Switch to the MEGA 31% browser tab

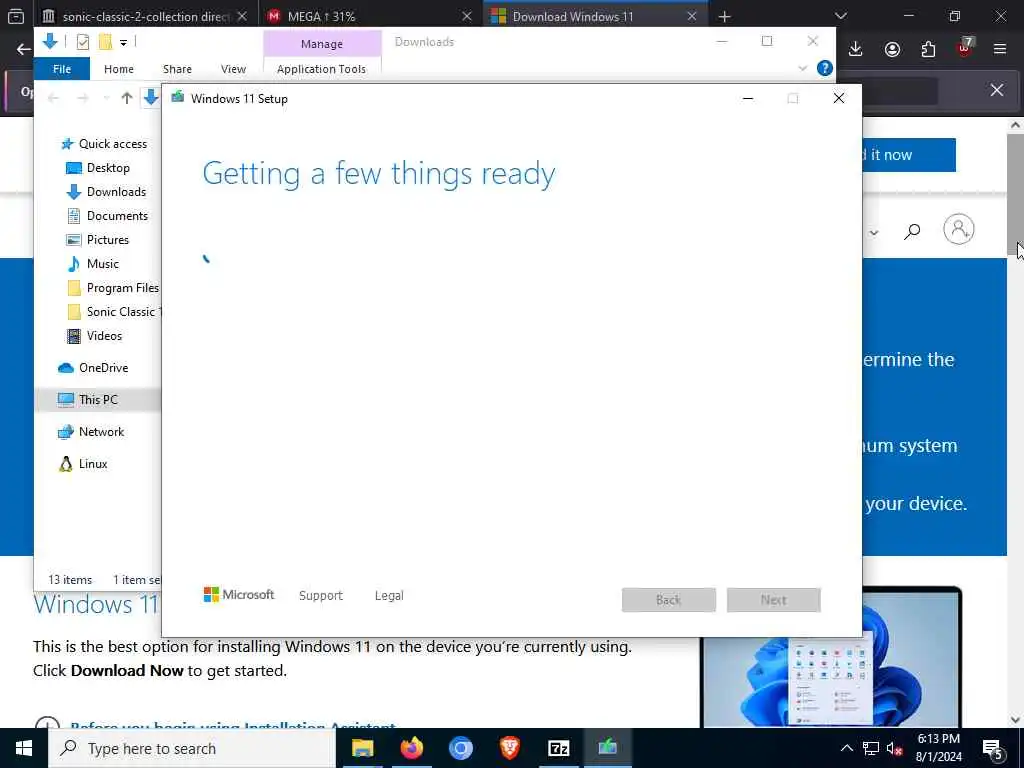[370, 16]
